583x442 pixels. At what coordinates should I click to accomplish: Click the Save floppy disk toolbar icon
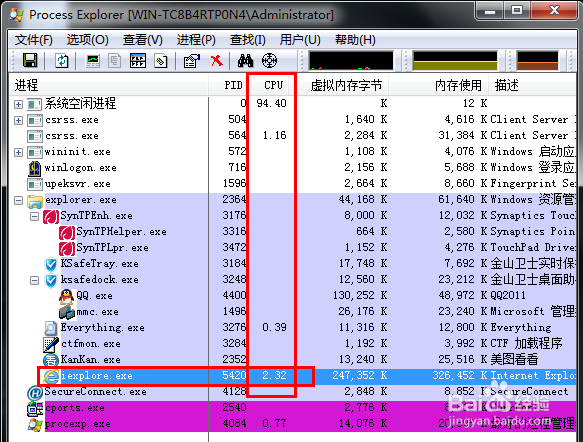coord(30,60)
